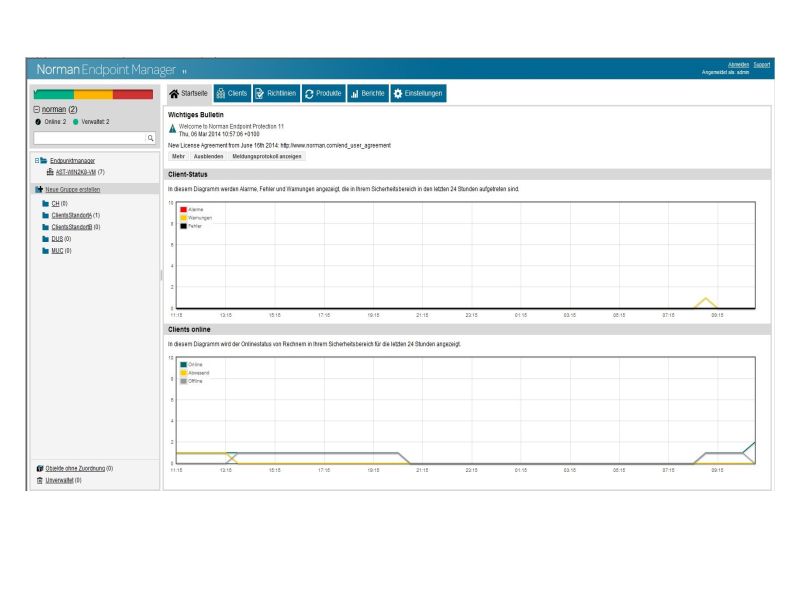Click the yellow Warnungen legend swatch

pyautogui.click(x=183, y=218)
